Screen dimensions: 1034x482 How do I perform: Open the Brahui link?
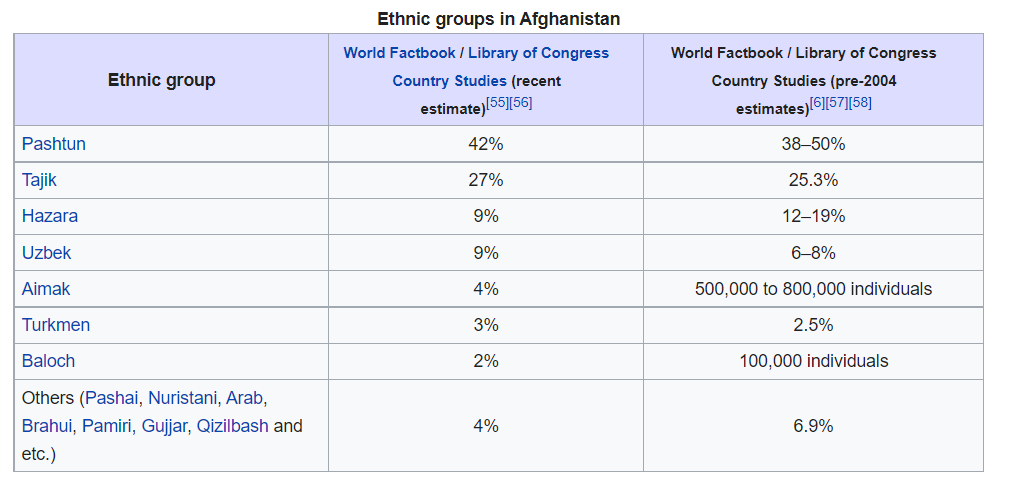[x=47, y=426]
